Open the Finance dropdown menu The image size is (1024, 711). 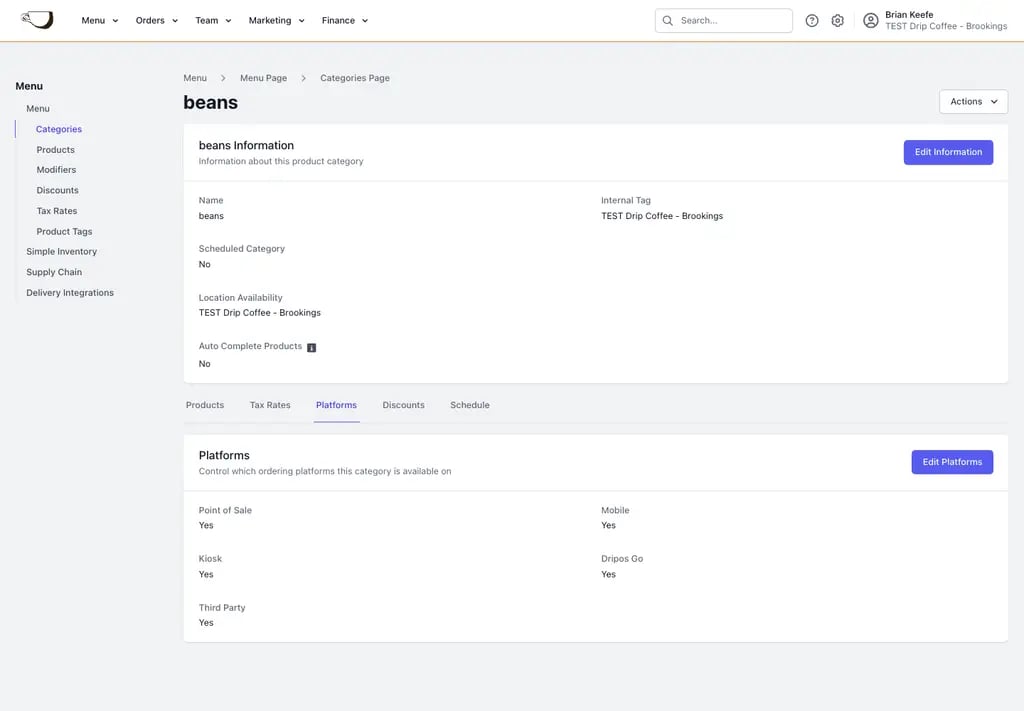pyautogui.click(x=345, y=21)
